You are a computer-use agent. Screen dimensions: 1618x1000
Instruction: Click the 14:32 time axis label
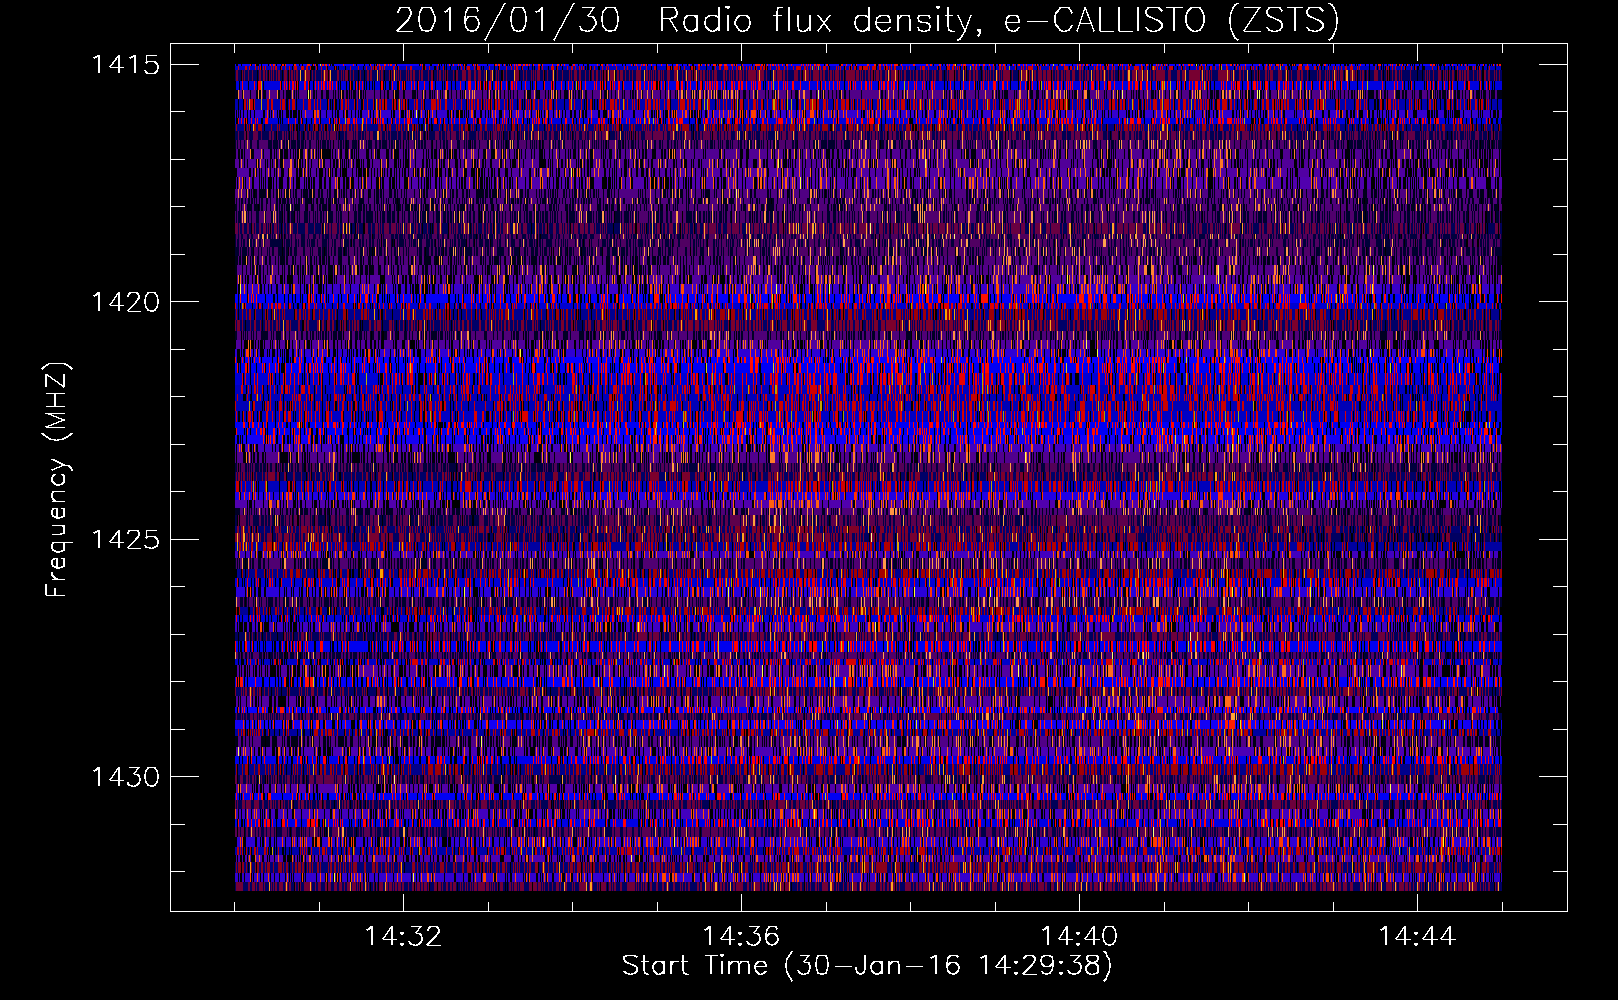403,937
